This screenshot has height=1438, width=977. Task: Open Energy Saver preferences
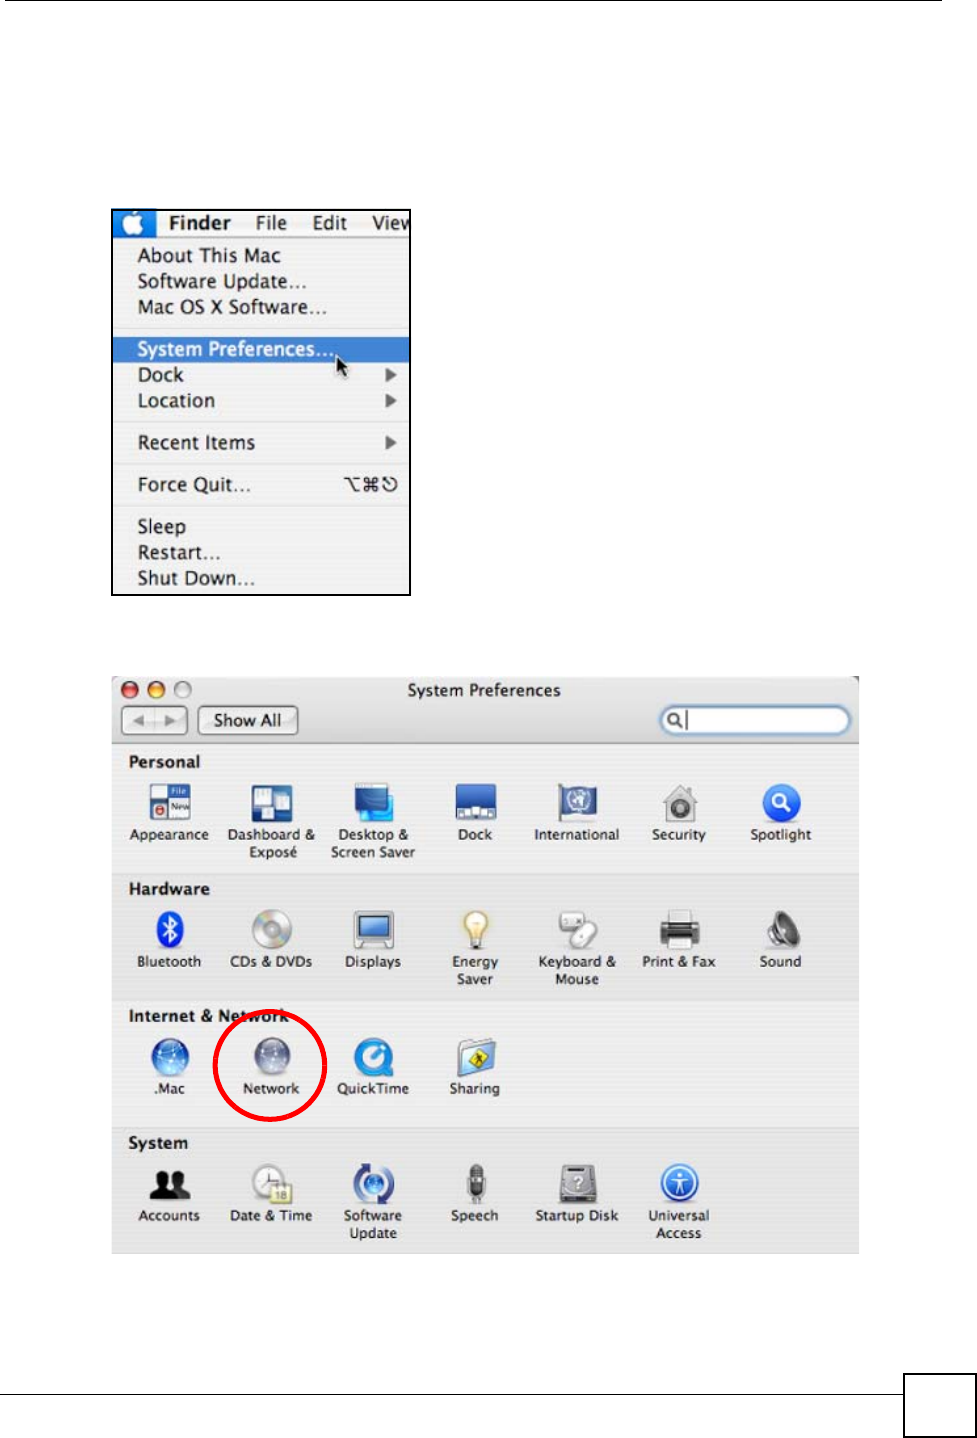pyautogui.click(x=475, y=948)
